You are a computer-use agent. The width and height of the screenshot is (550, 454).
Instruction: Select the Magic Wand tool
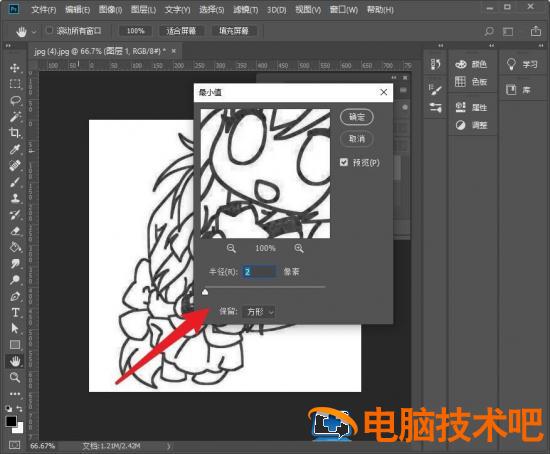click(15, 116)
